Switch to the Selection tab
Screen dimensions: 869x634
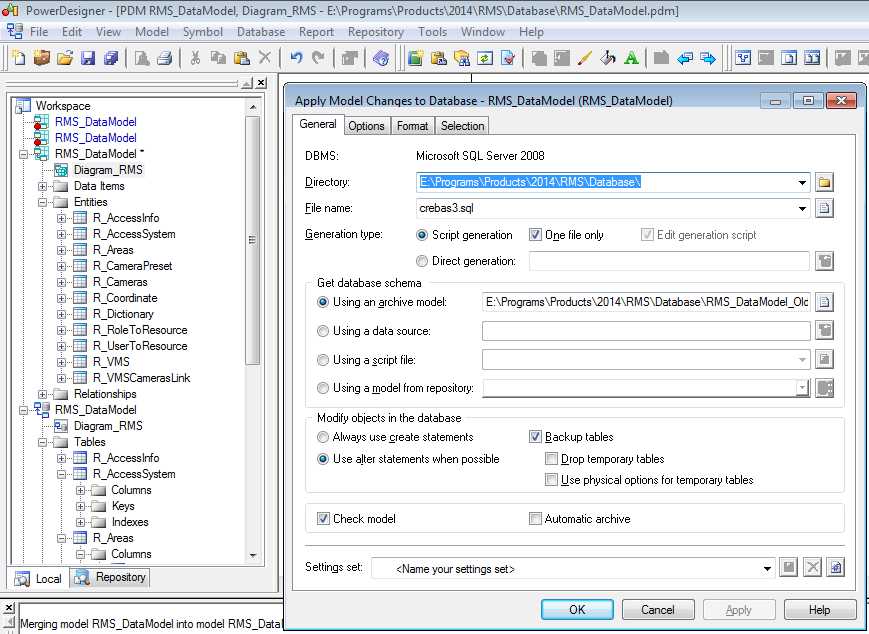pyautogui.click(x=462, y=126)
